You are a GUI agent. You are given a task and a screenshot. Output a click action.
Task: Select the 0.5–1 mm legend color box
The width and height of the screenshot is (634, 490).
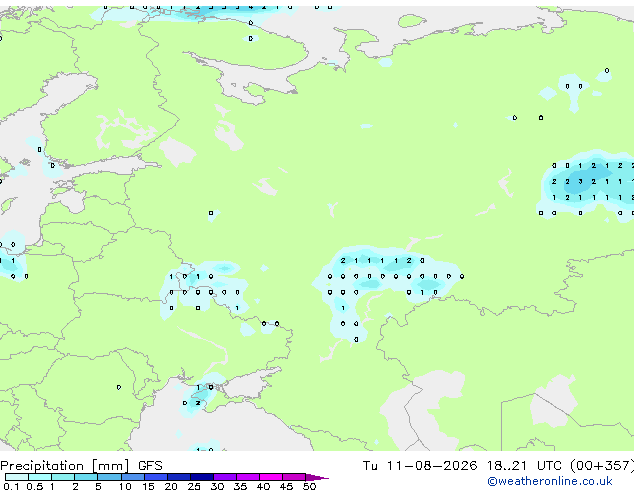tap(40, 477)
